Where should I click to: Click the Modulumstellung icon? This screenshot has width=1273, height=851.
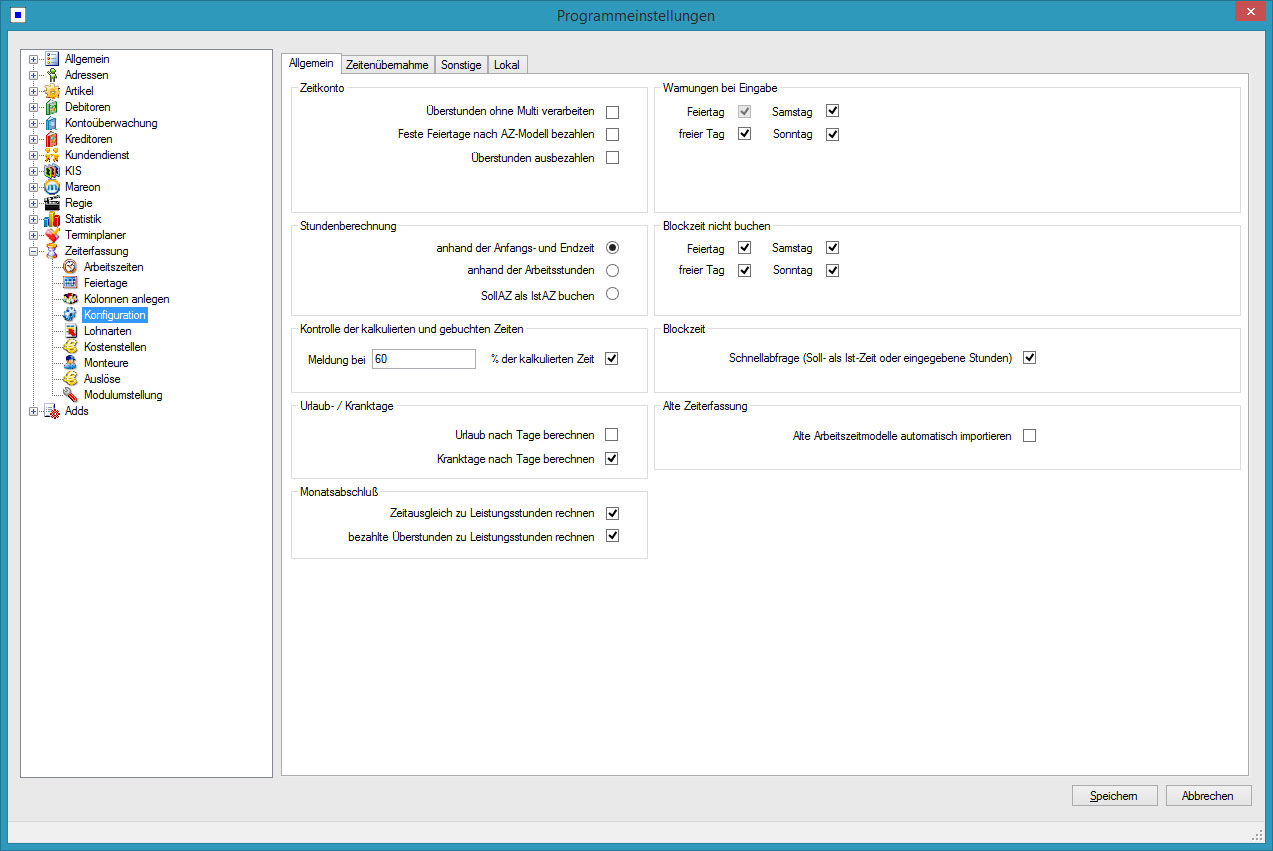coord(70,395)
